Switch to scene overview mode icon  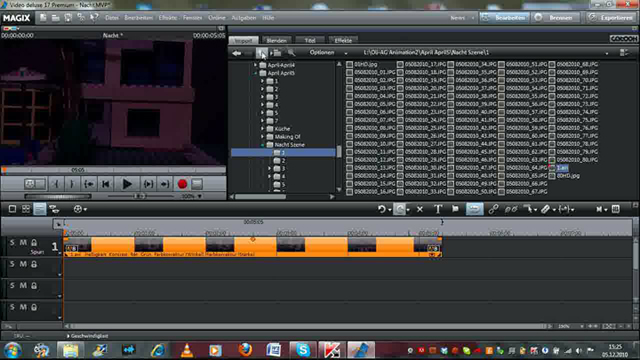click(x=26, y=209)
